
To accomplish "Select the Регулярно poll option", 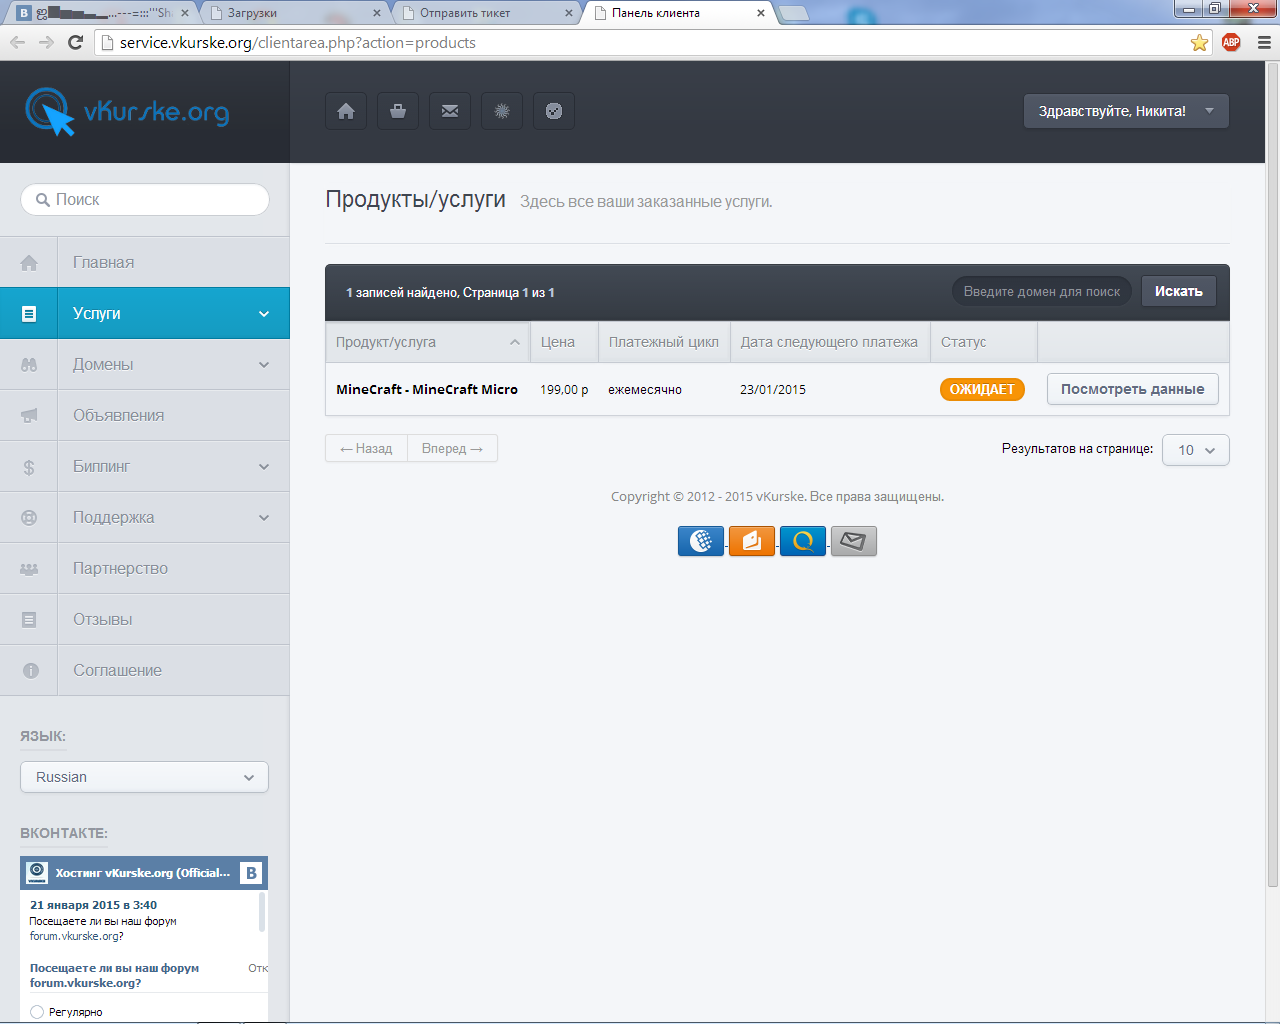I will pyautogui.click(x=37, y=1012).
